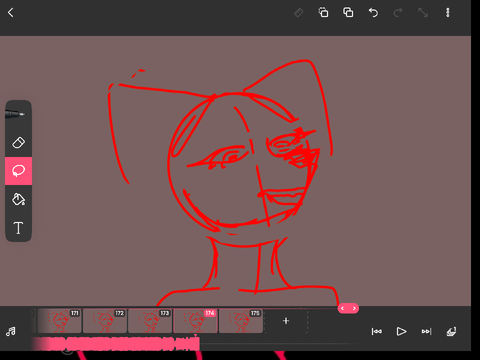Select frame 172 thumbnail

pyautogui.click(x=105, y=321)
